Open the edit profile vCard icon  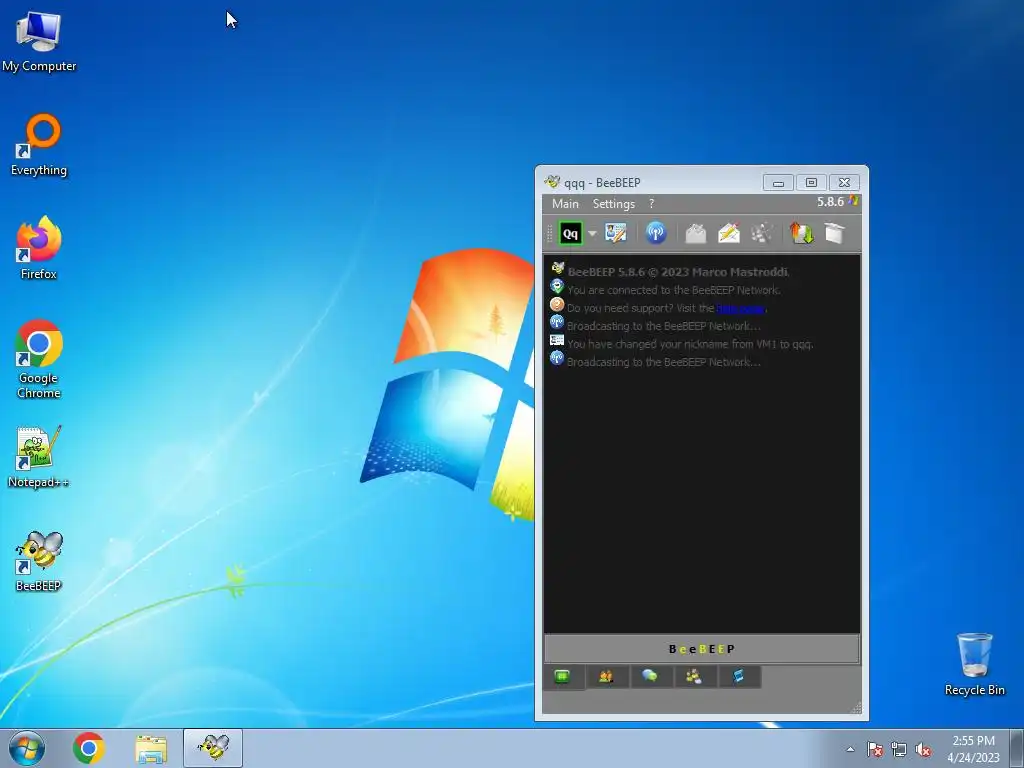(615, 233)
